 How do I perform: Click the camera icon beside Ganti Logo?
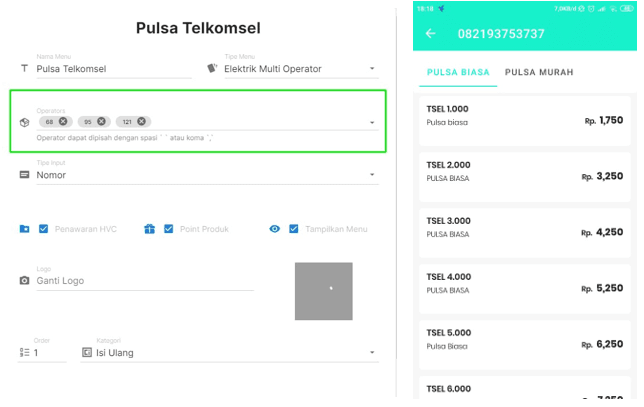pos(25,281)
